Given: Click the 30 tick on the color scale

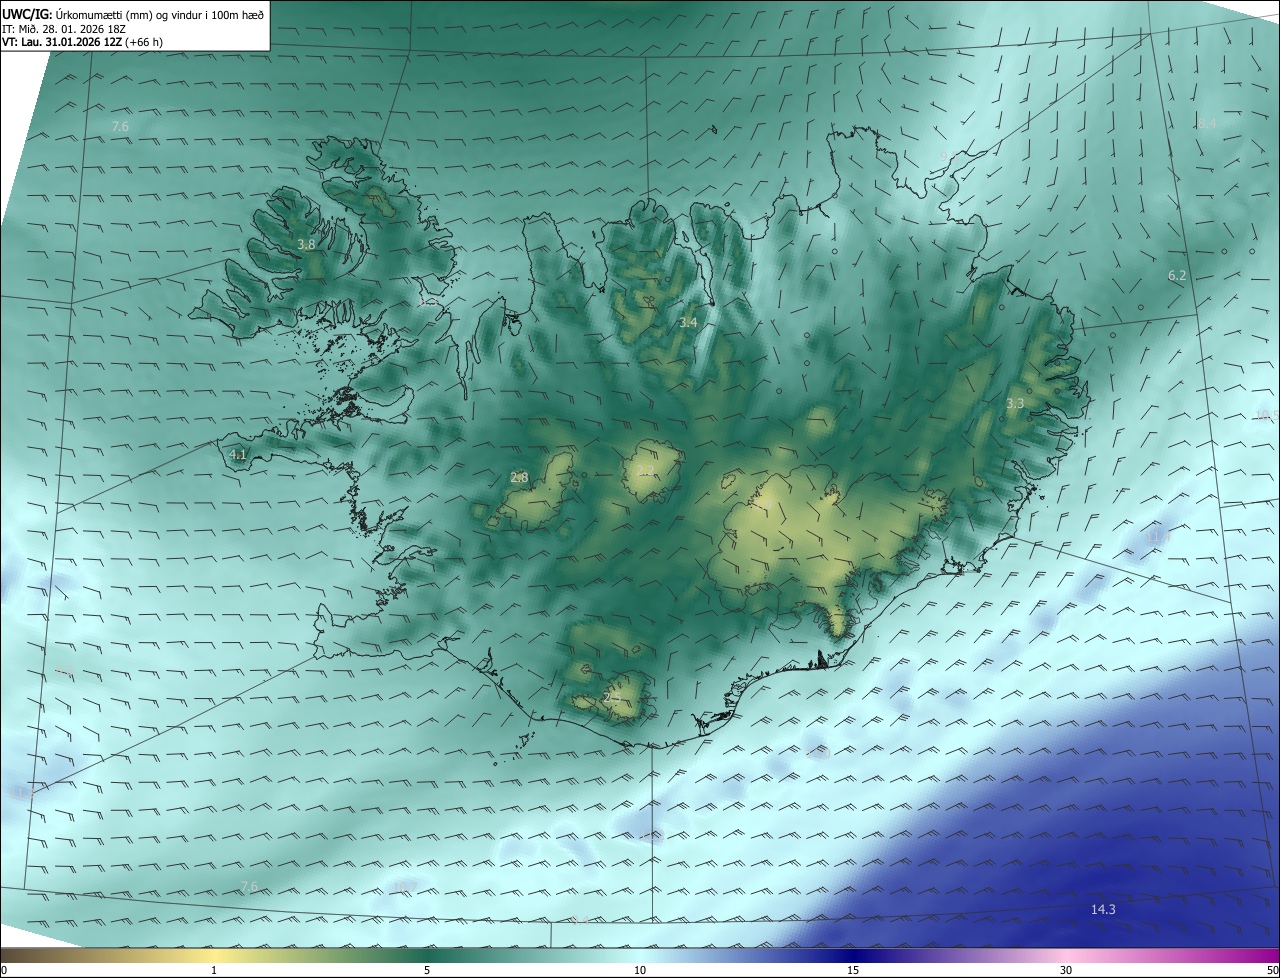Looking at the screenshot, I should point(1066,970).
